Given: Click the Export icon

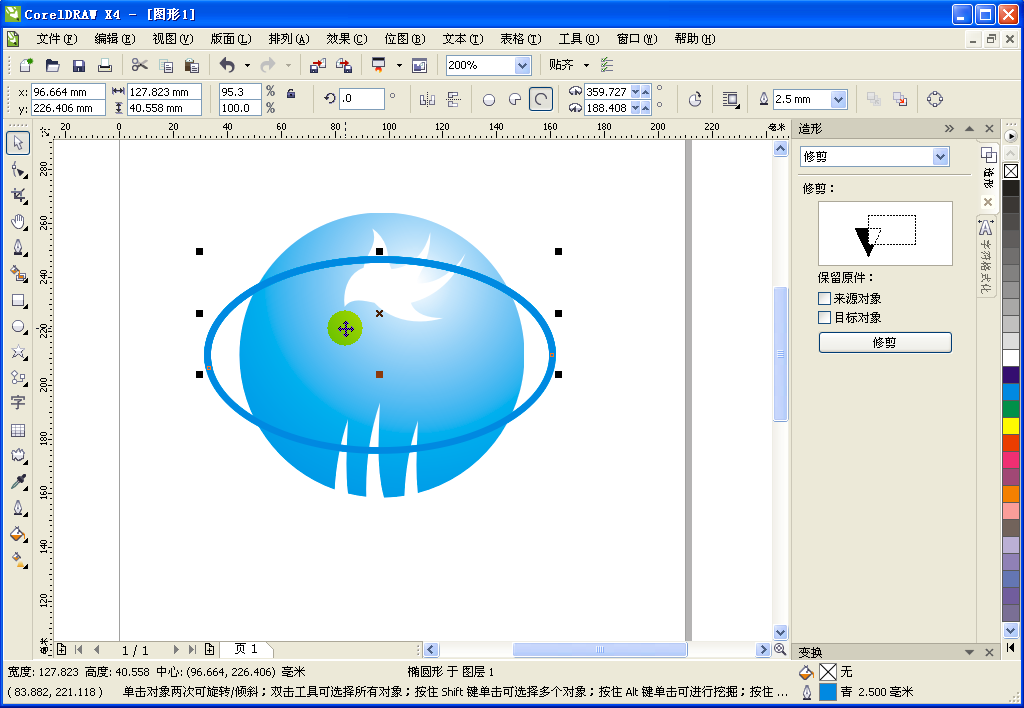Looking at the screenshot, I should [x=344, y=65].
